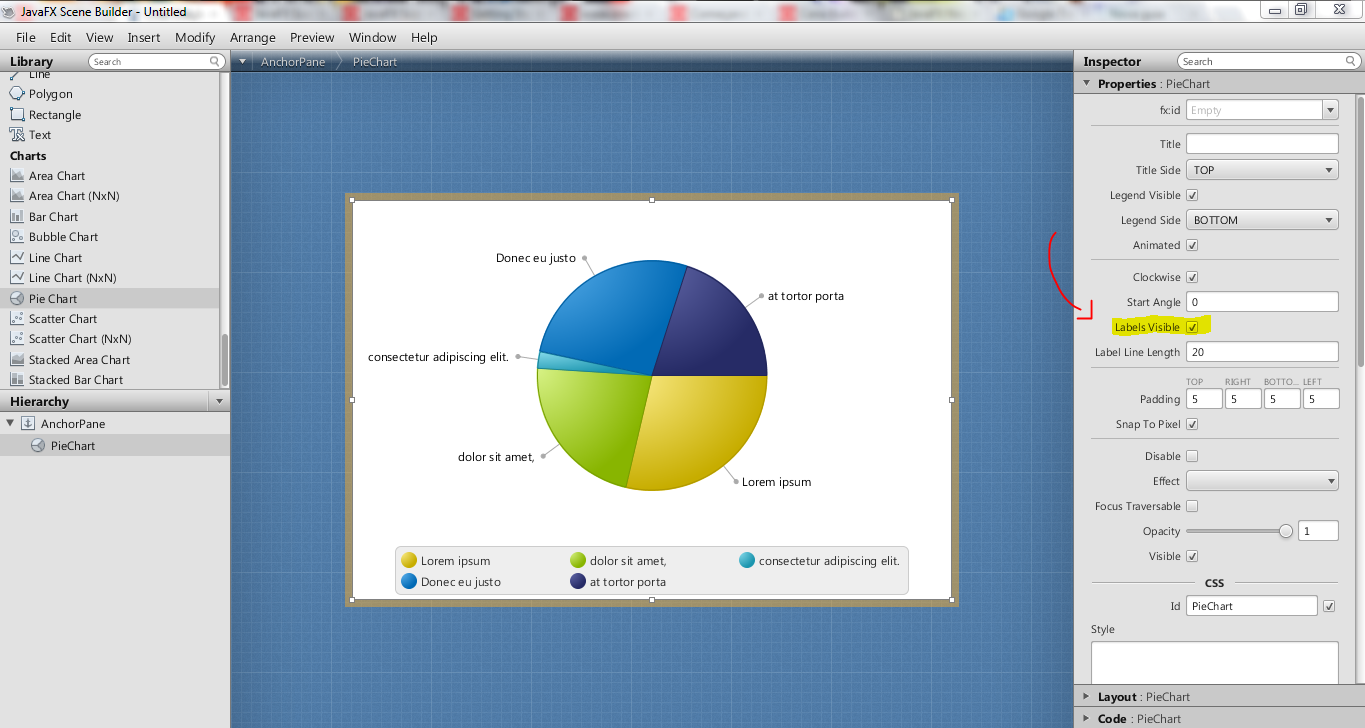Choose the Scatter Chart icon
Image resolution: width=1365 pixels, height=728 pixels.
(x=17, y=319)
